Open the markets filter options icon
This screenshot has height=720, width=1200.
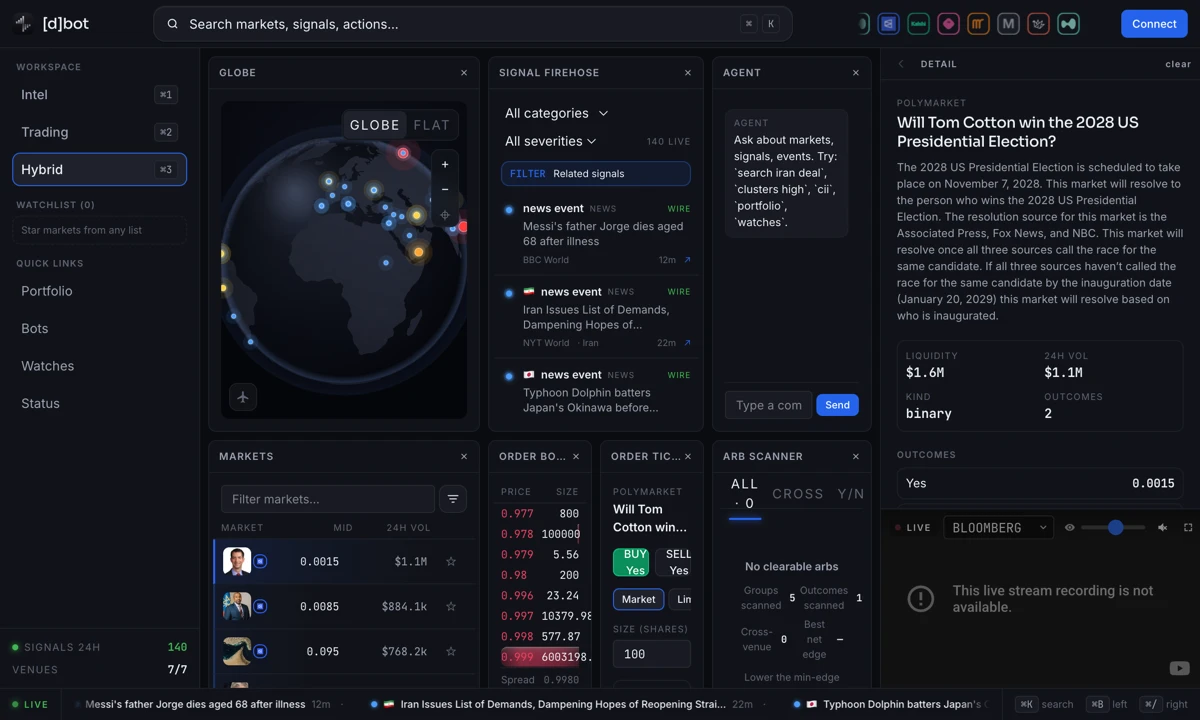click(453, 499)
